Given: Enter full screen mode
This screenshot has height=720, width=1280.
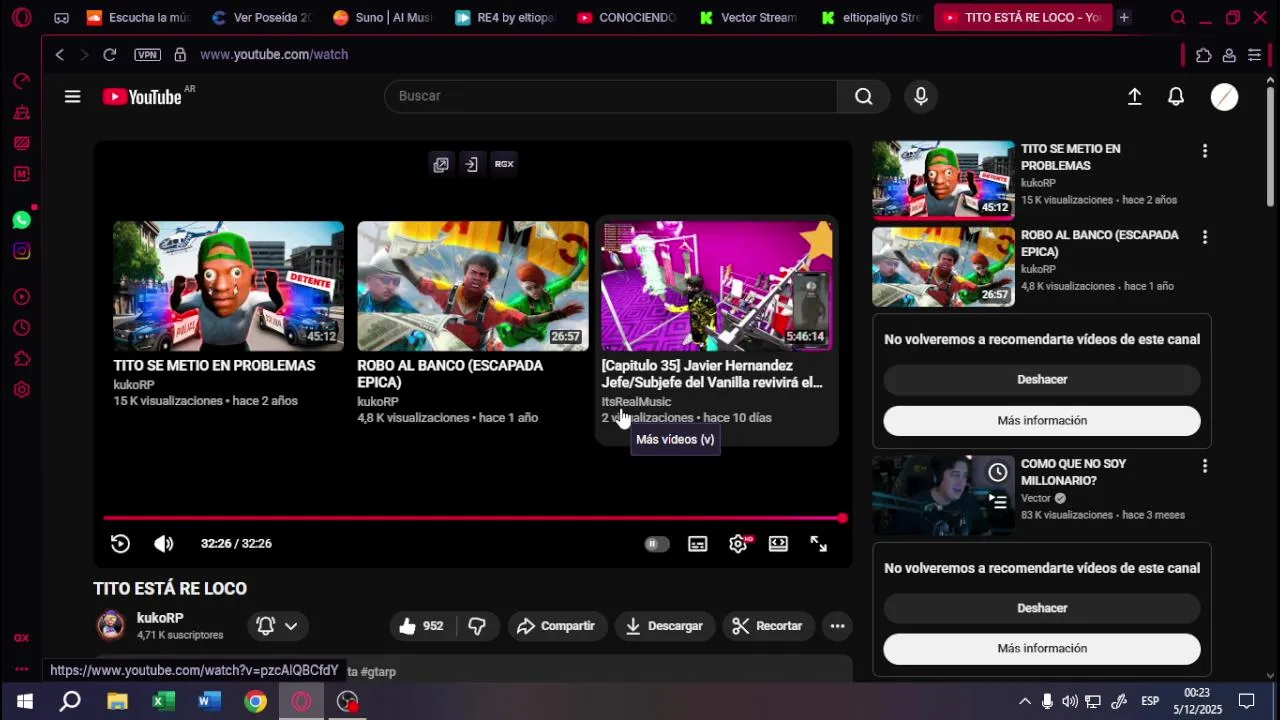Looking at the screenshot, I should (x=818, y=543).
